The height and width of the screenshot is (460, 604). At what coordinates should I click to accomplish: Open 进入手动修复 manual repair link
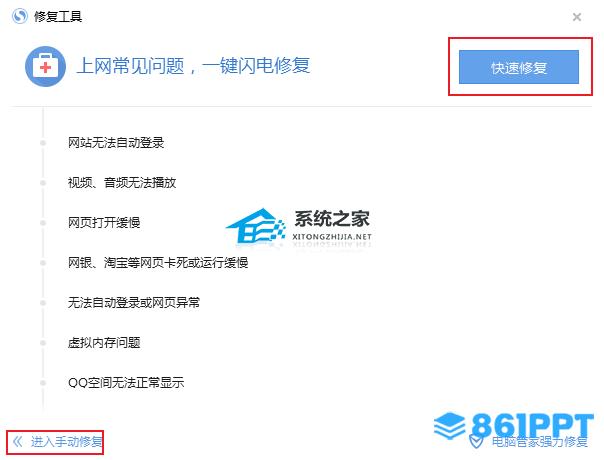67,442
